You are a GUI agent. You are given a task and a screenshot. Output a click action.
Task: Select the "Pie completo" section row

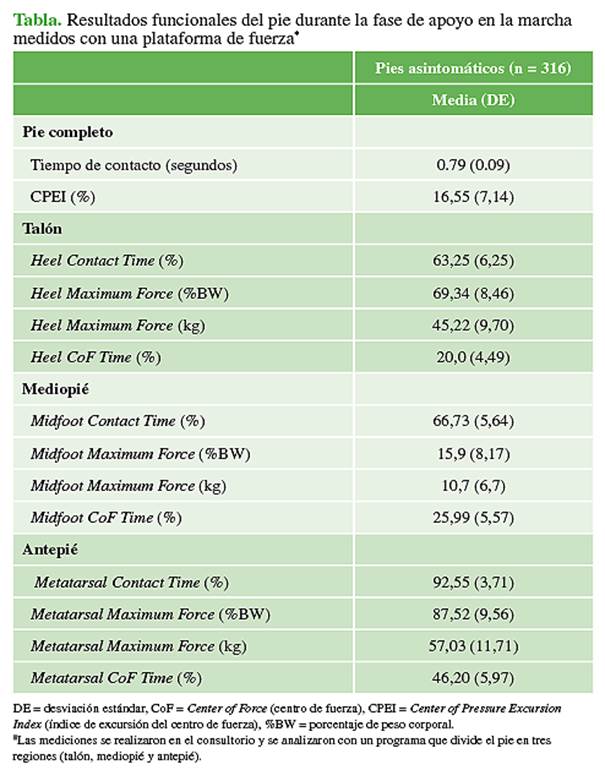pyautogui.click(x=68, y=132)
